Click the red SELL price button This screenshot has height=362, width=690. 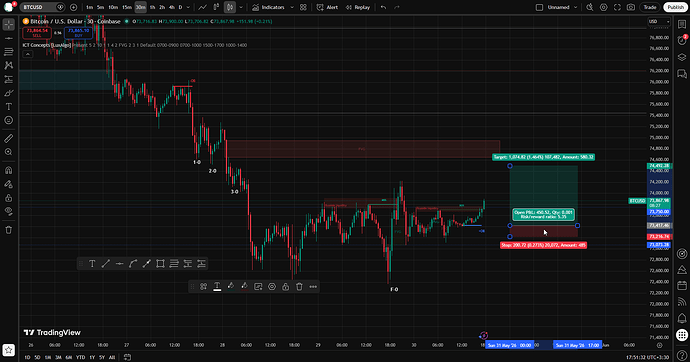[x=37, y=33]
